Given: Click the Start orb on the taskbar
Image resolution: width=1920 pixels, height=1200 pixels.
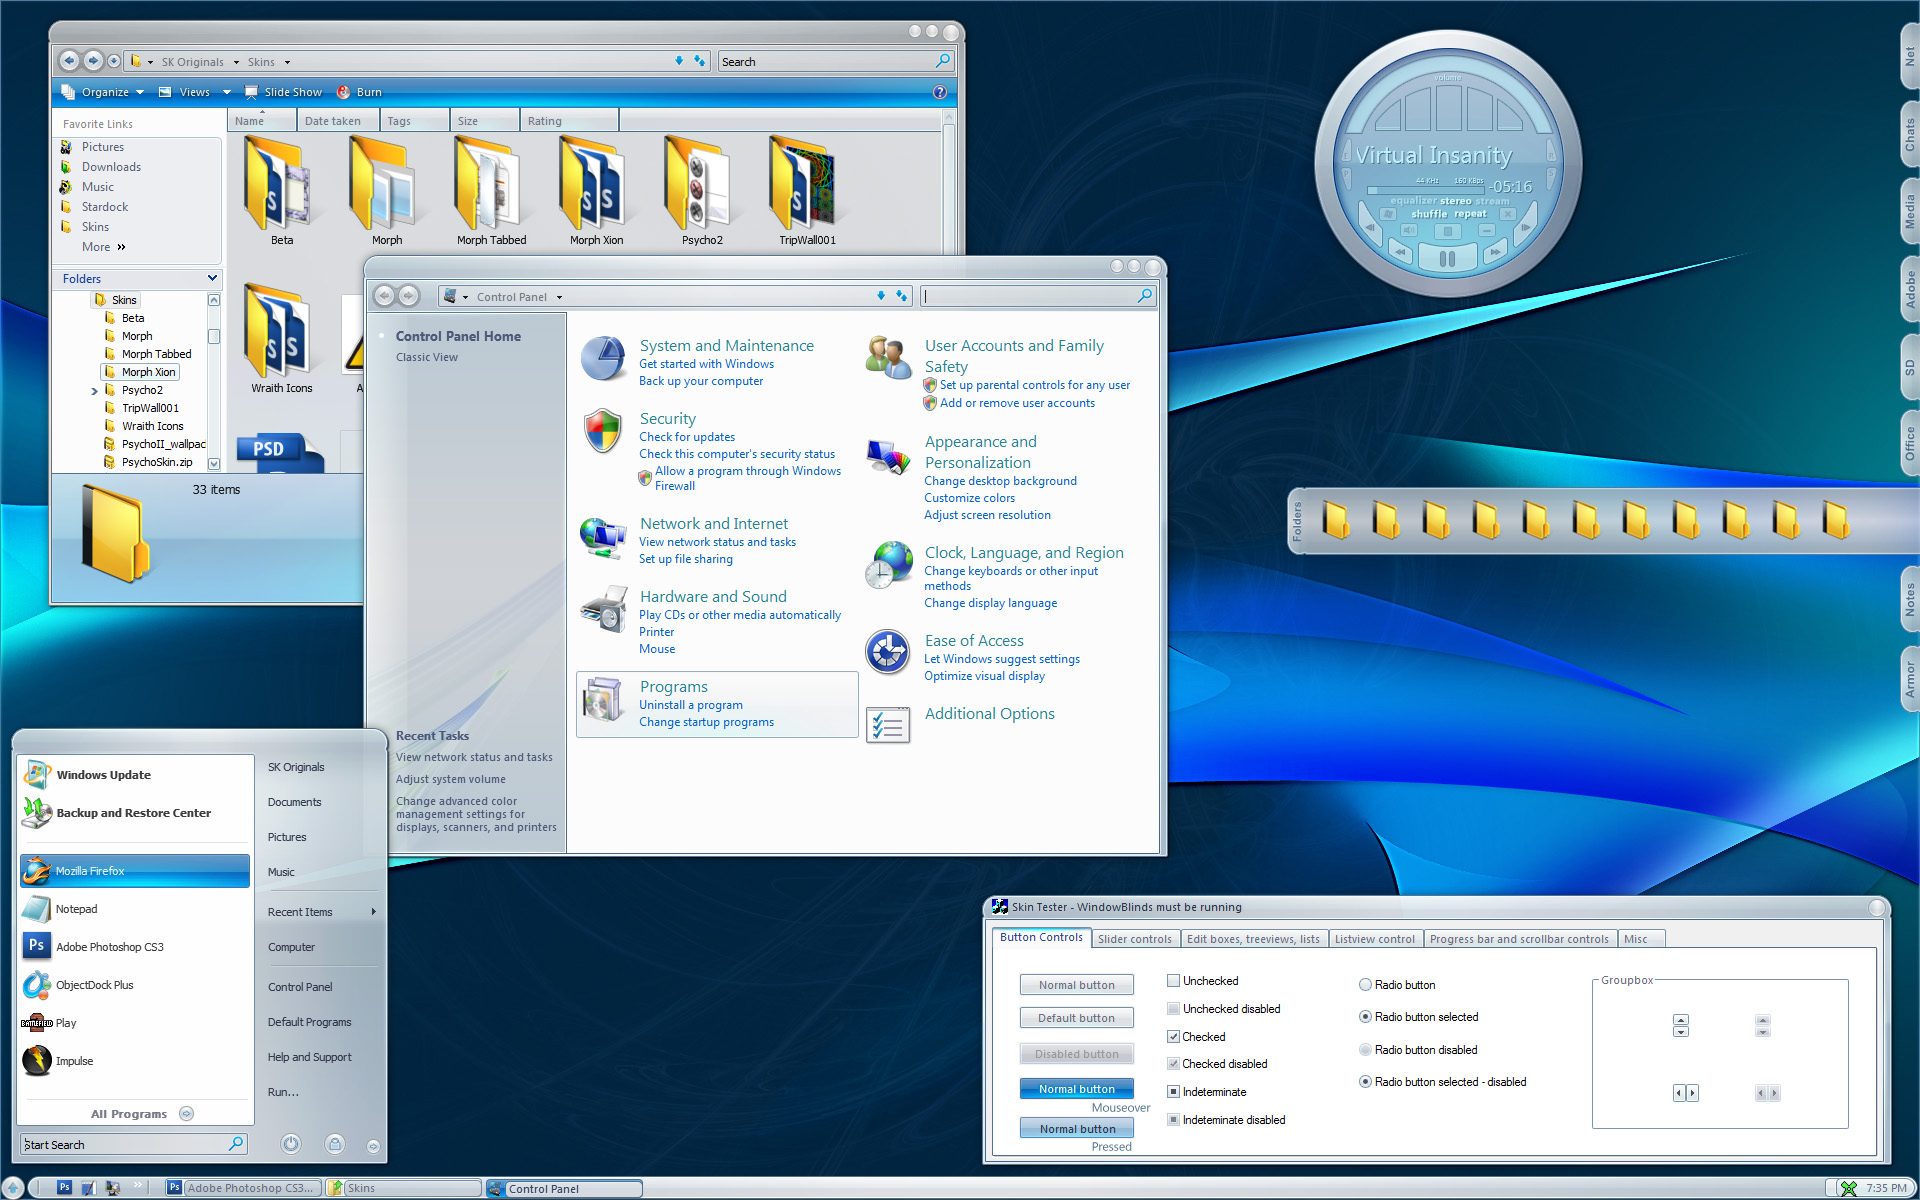Looking at the screenshot, I should 12,1188.
